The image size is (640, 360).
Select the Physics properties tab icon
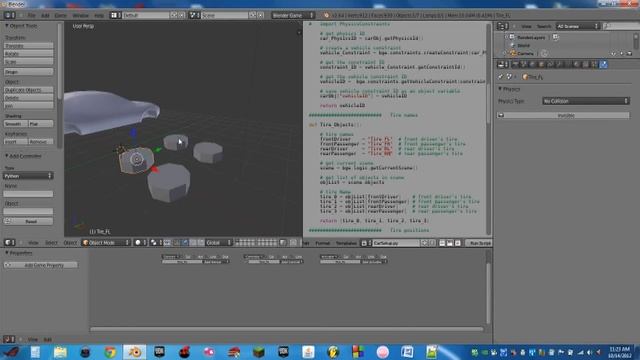[603, 64]
